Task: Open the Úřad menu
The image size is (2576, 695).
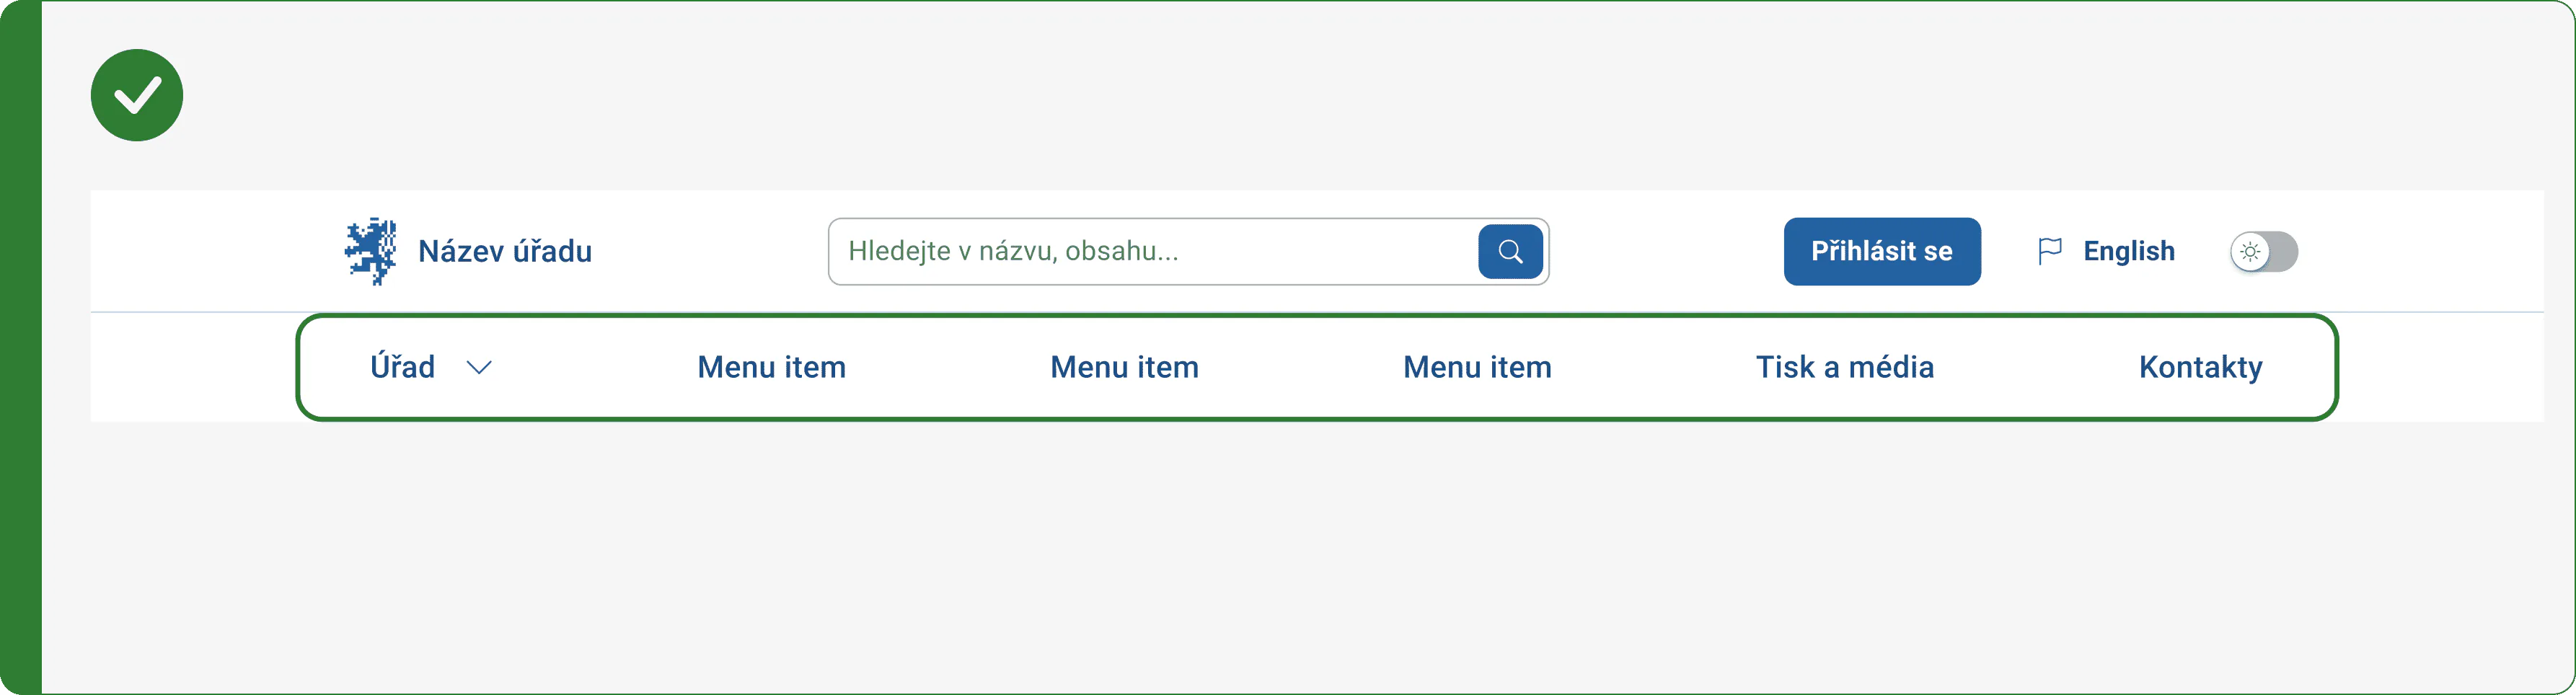Action: point(402,367)
